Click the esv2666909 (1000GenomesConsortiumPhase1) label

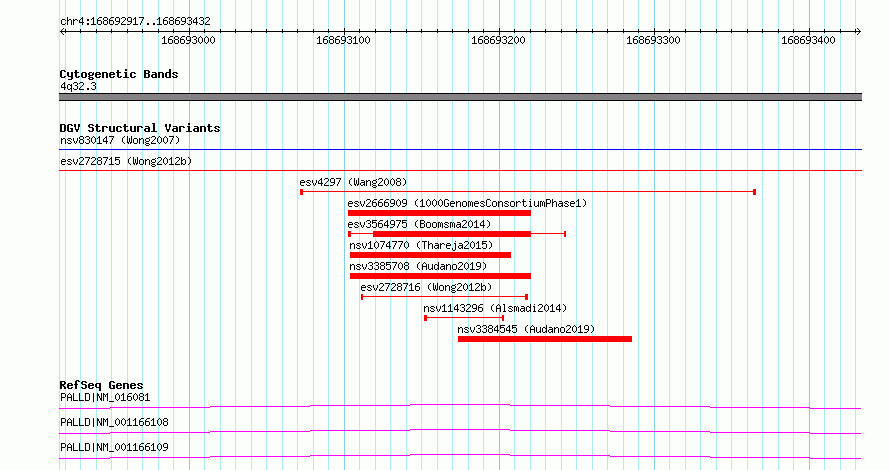[467, 203]
